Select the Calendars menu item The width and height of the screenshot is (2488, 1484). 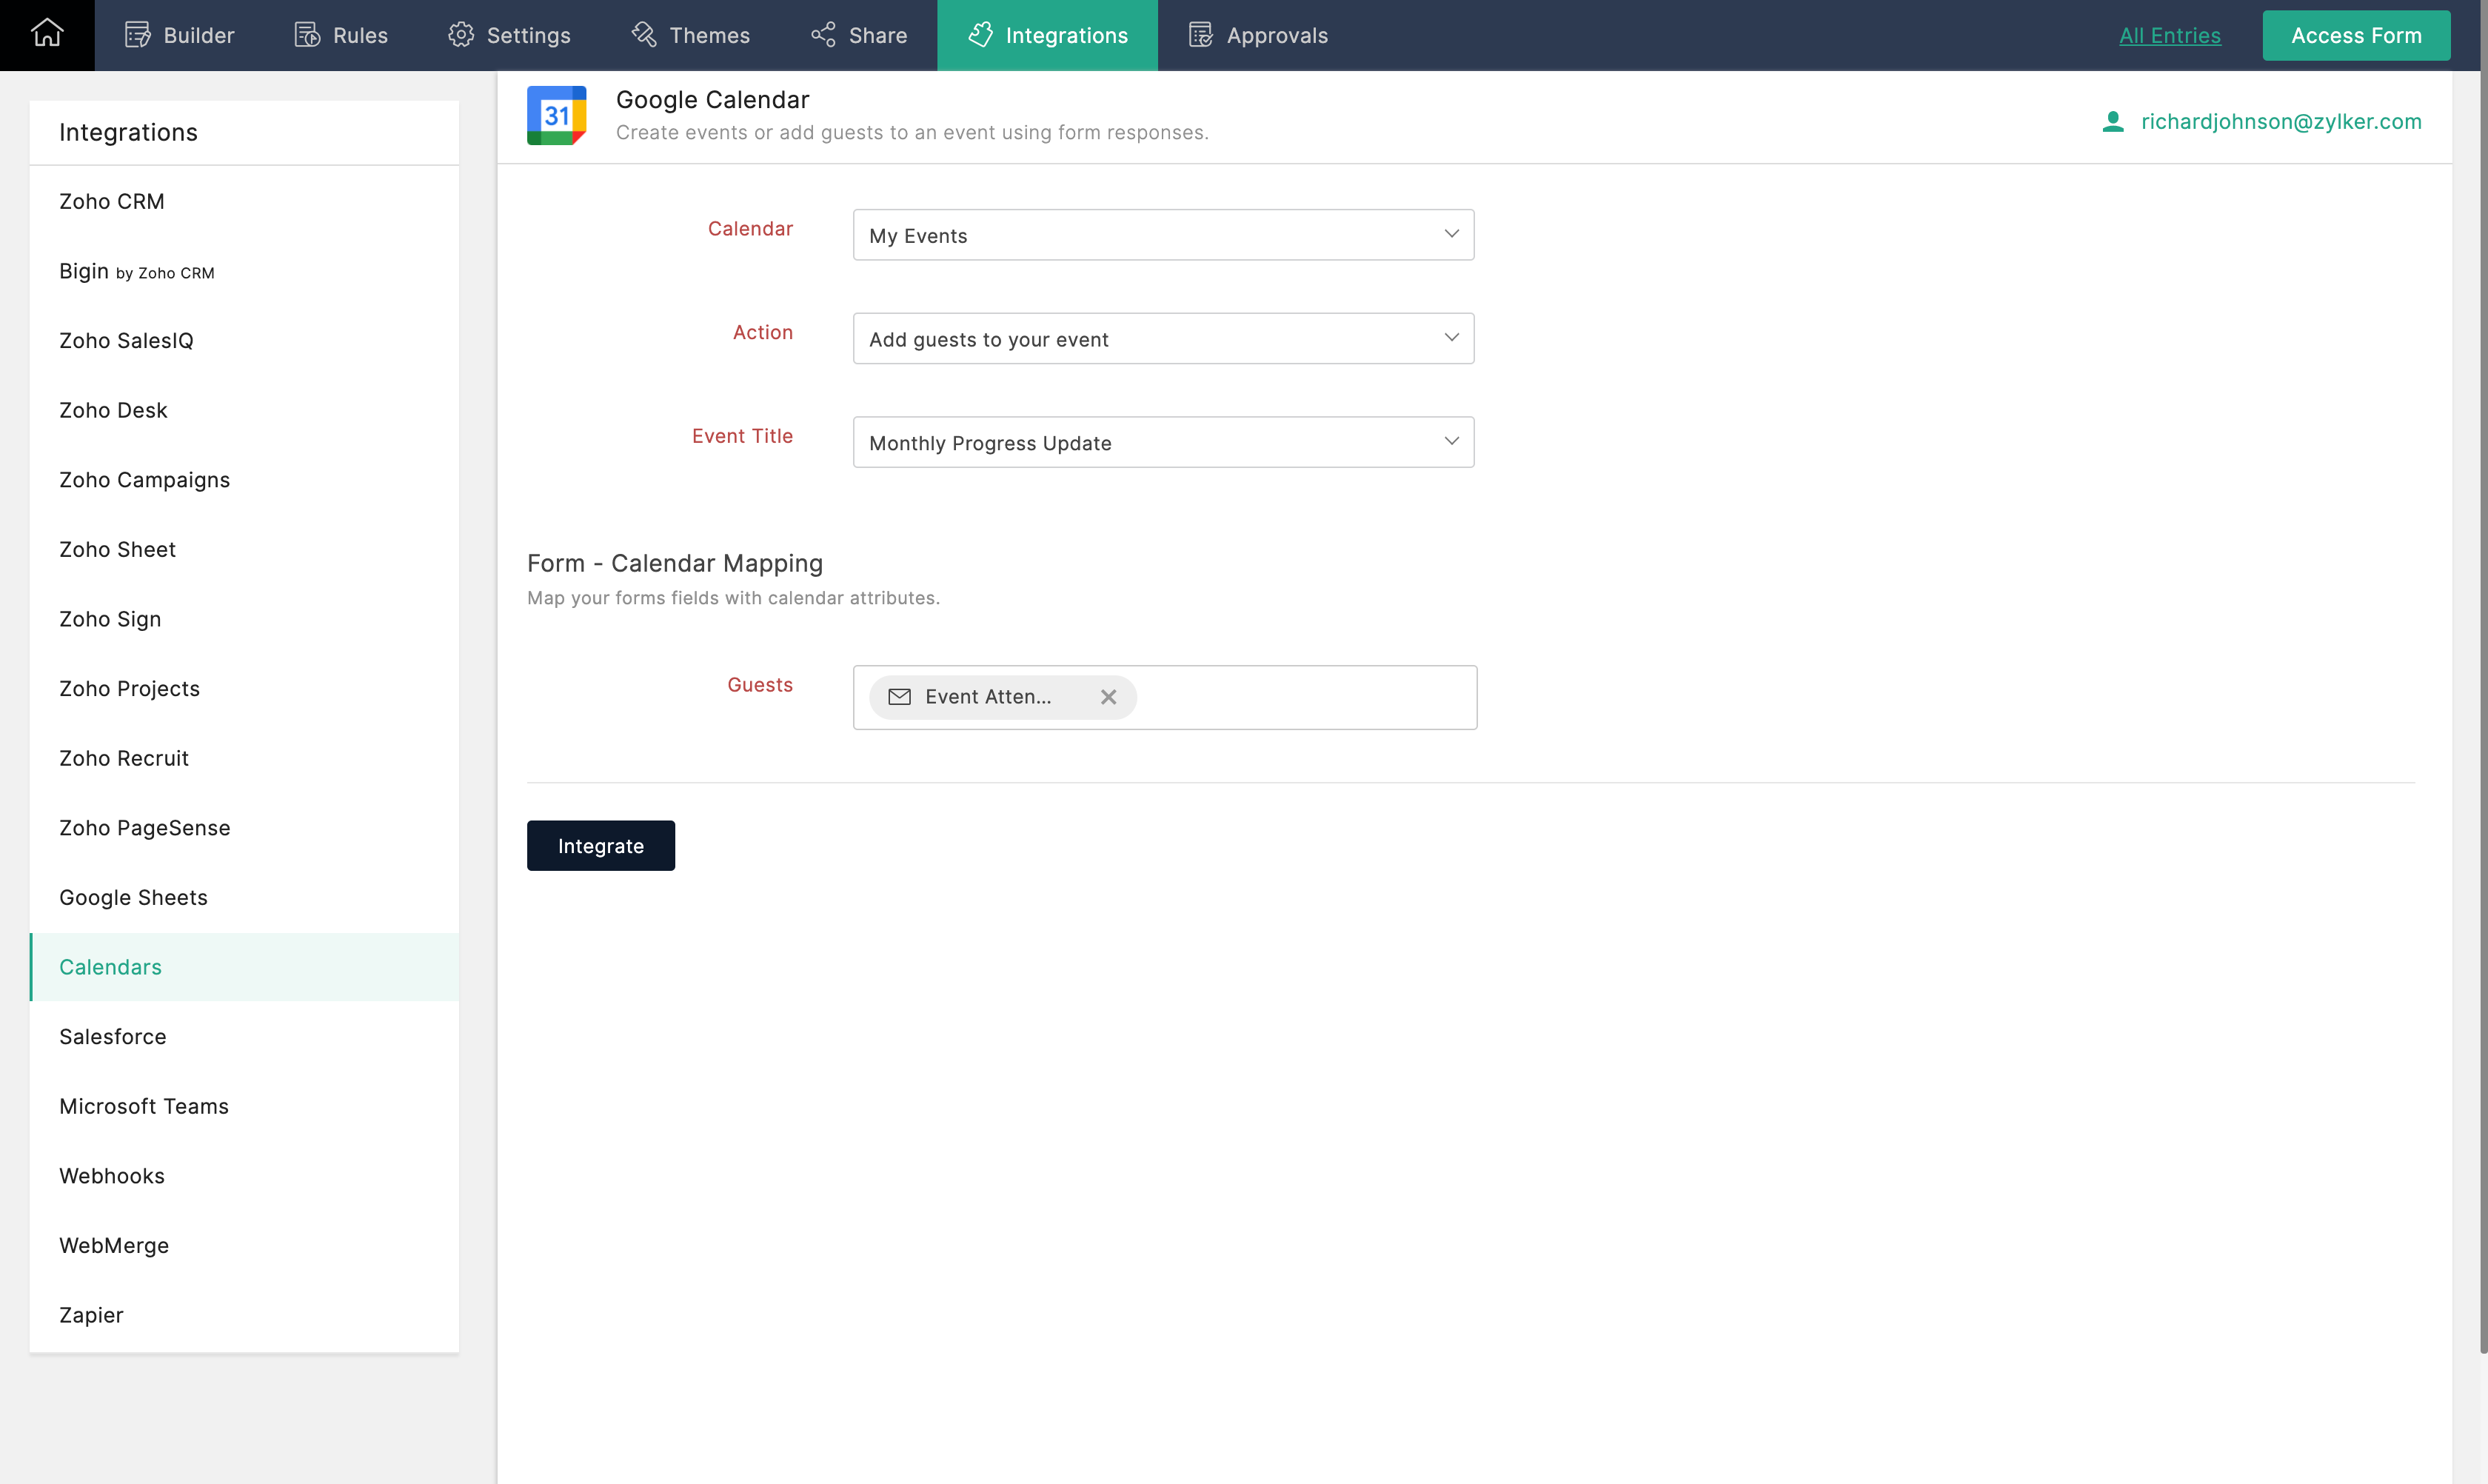(x=110, y=966)
